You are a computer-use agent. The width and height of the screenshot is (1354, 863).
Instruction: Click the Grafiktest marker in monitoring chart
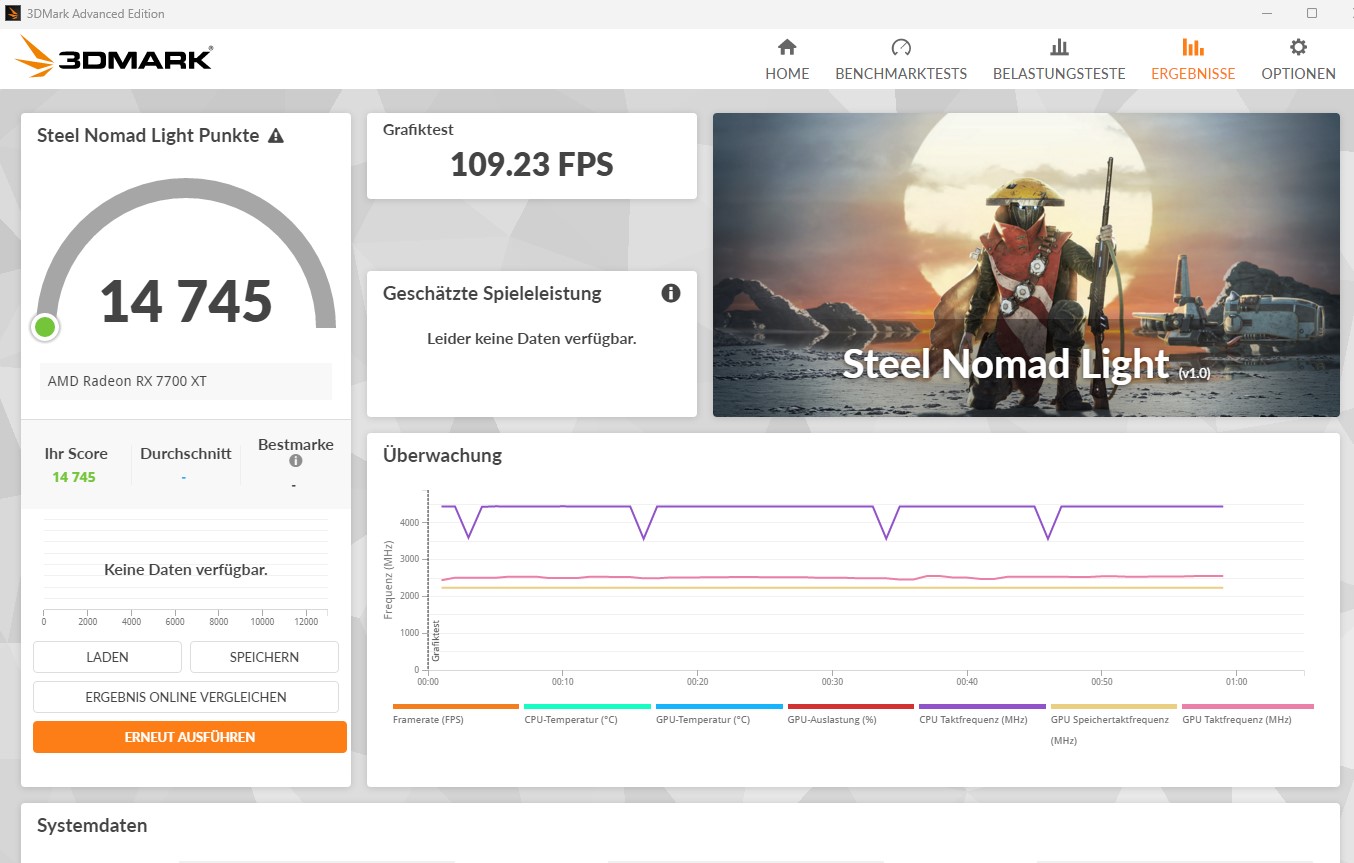[x=436, y=640]
